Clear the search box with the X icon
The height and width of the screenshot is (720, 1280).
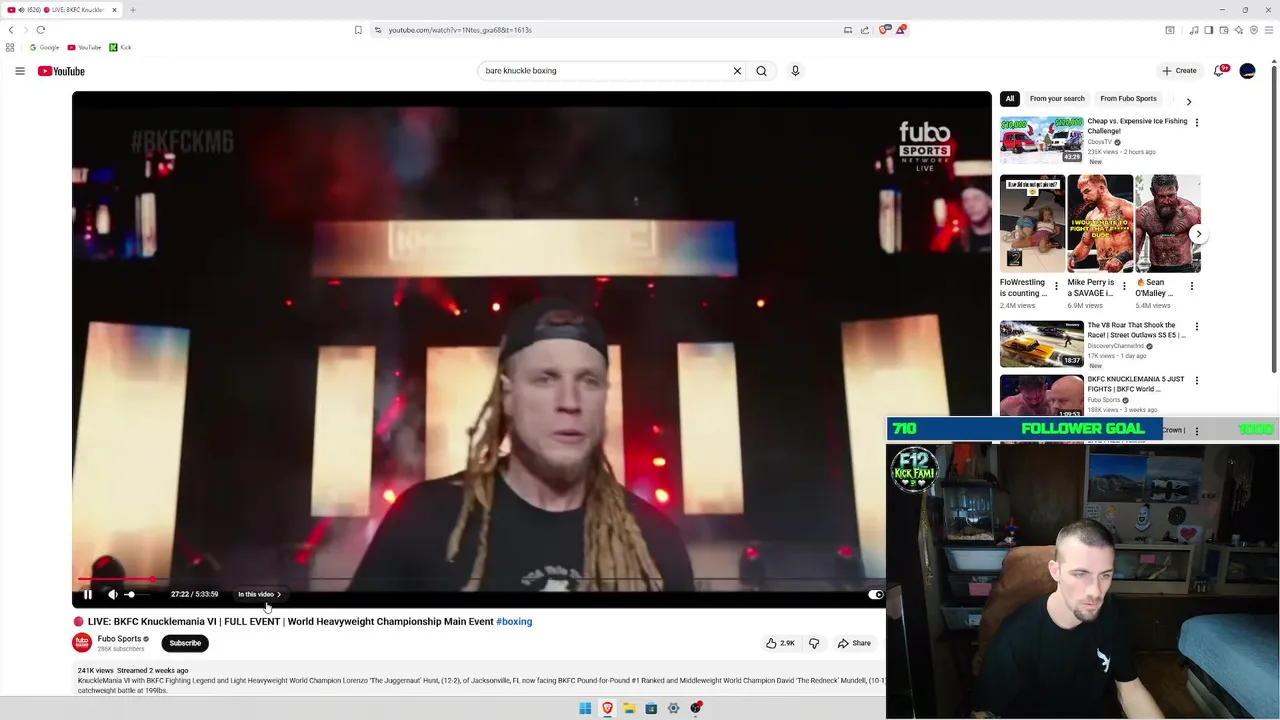pos(737,71)
